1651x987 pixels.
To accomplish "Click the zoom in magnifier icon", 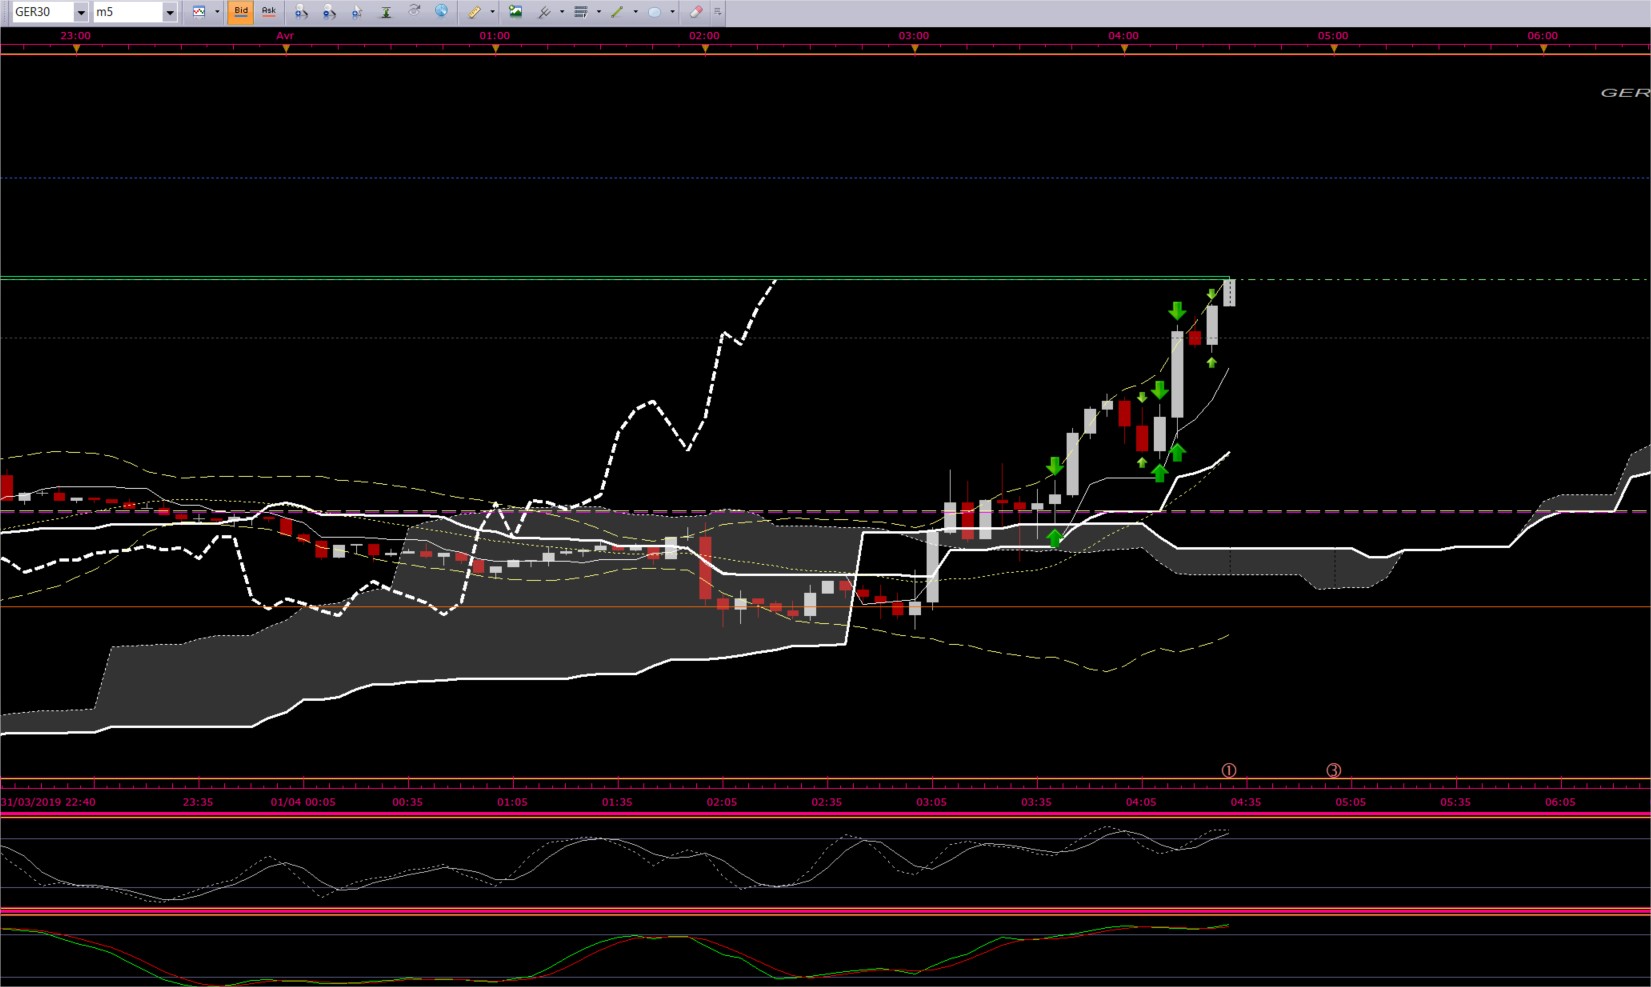I will [301, 12].
